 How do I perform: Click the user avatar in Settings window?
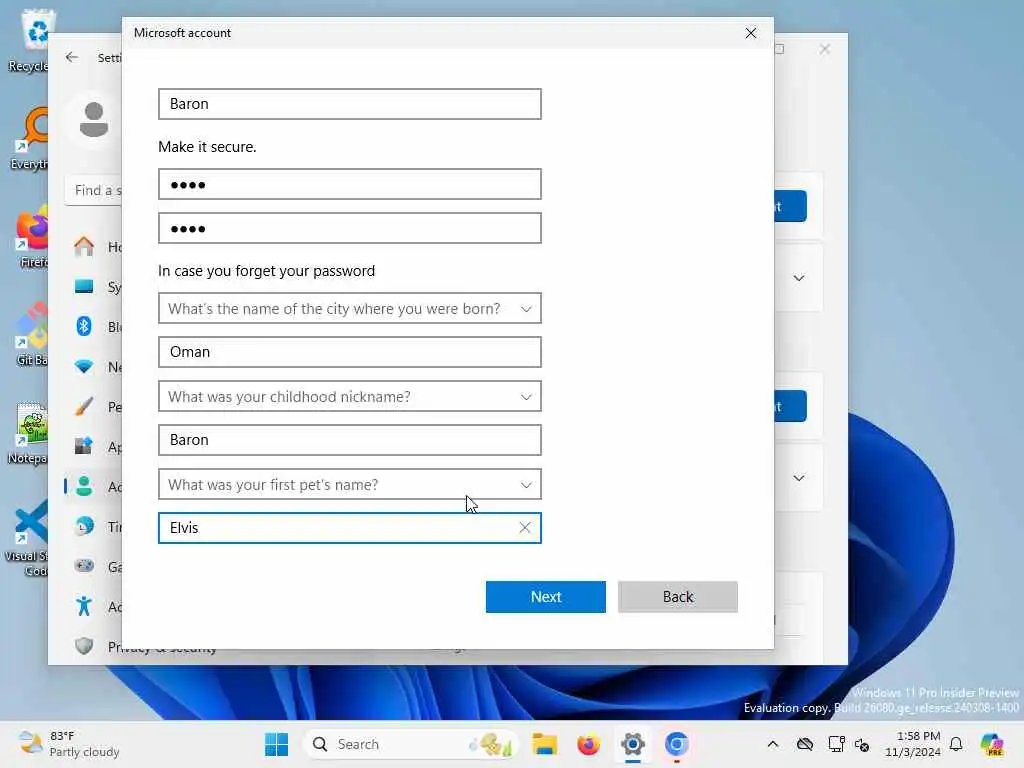93,120
